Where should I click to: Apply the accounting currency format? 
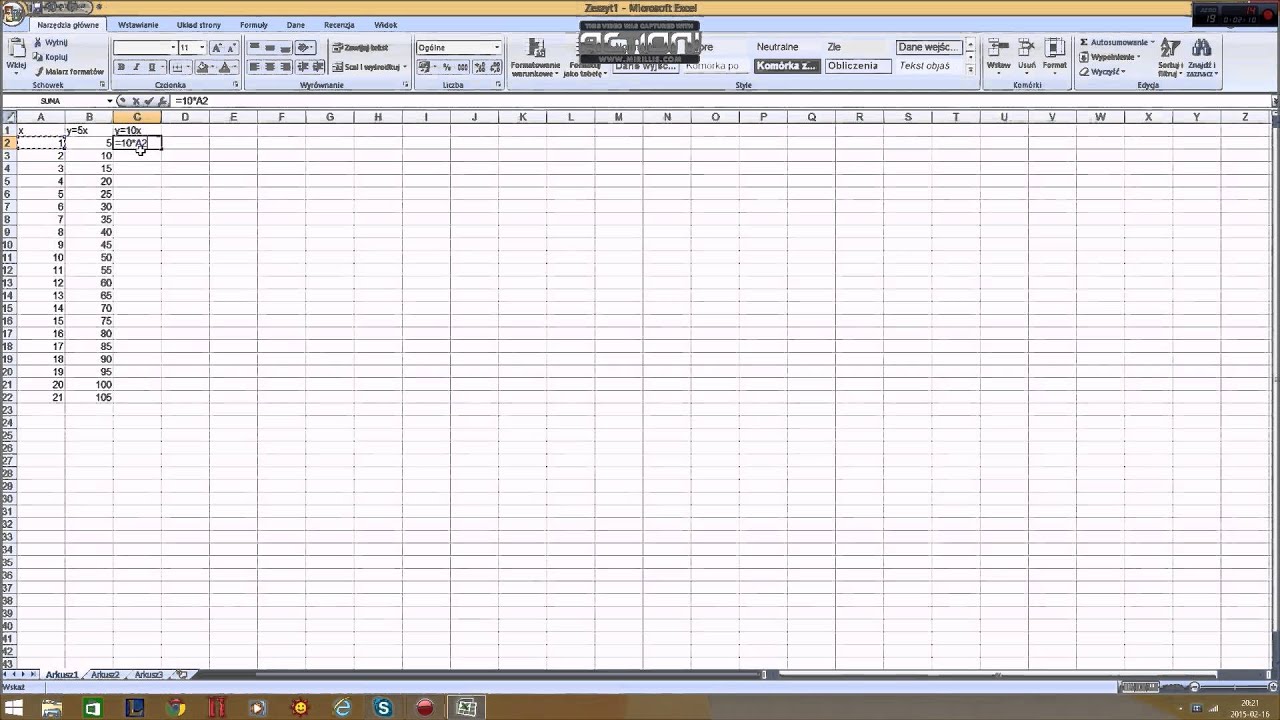[x=426, y=67]
